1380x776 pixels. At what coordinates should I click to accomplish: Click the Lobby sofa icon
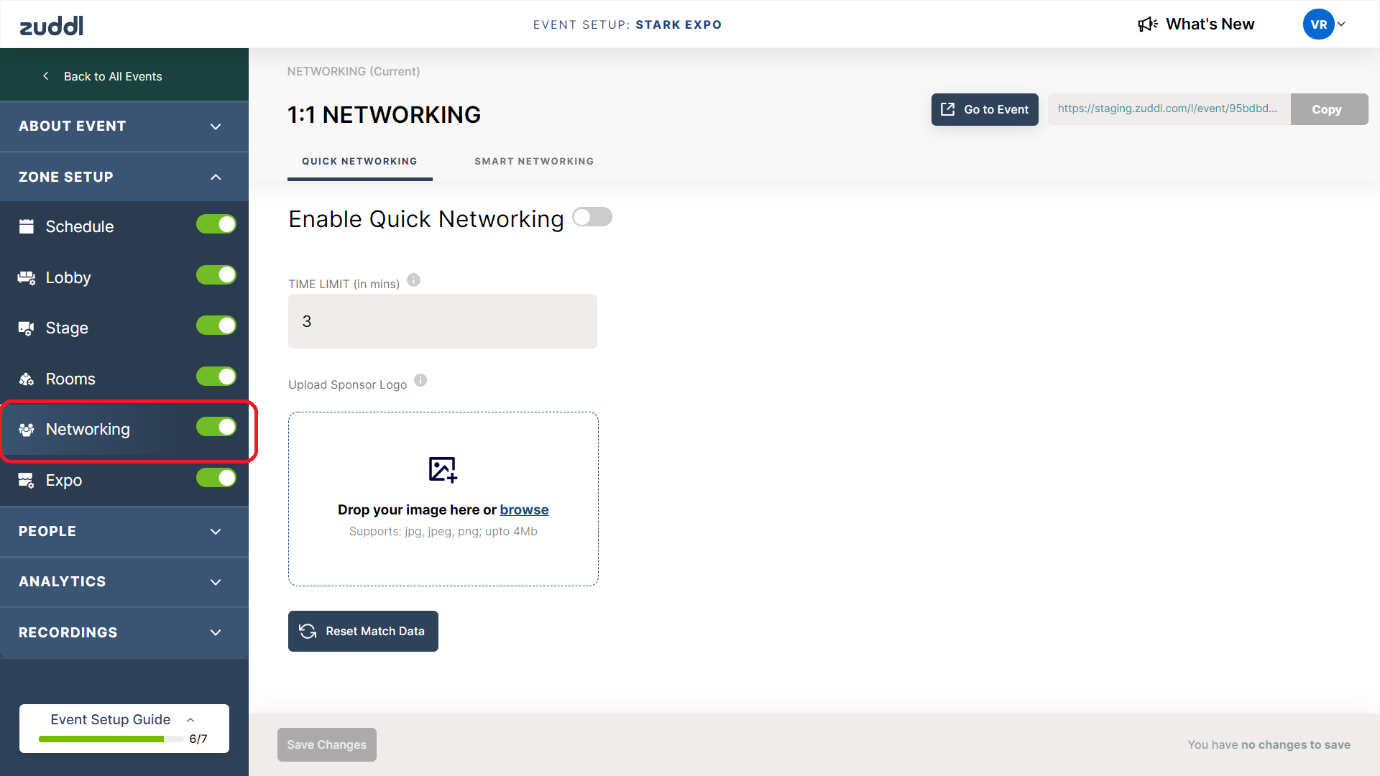[27, 277]
